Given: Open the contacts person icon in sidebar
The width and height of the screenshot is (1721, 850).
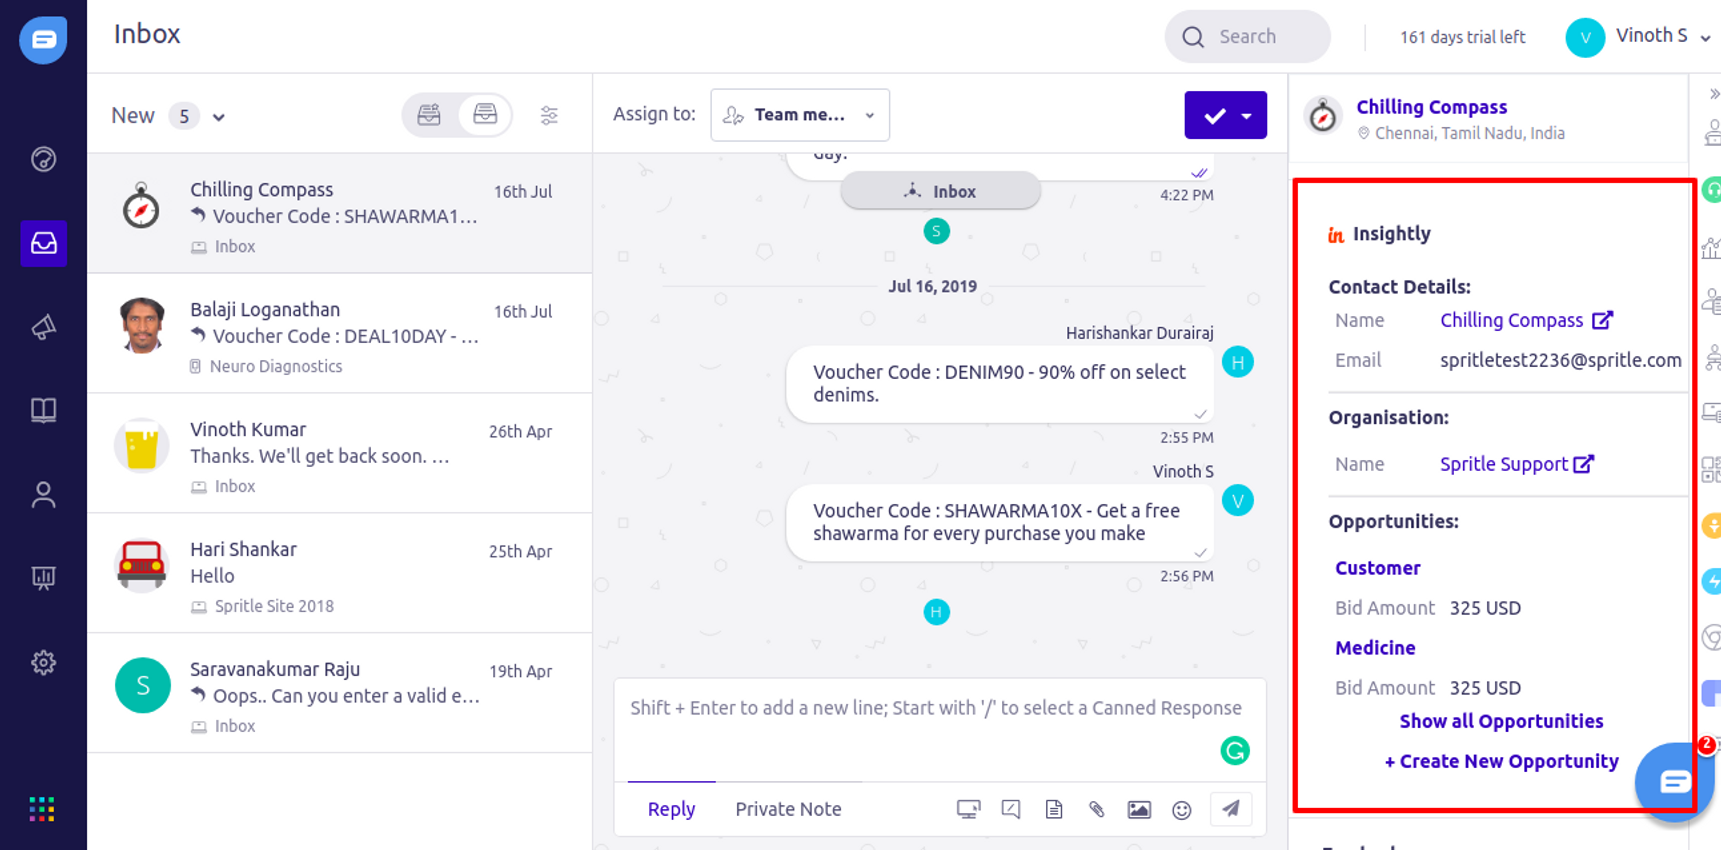Looking at the screenshot, I should click(43, 494).
